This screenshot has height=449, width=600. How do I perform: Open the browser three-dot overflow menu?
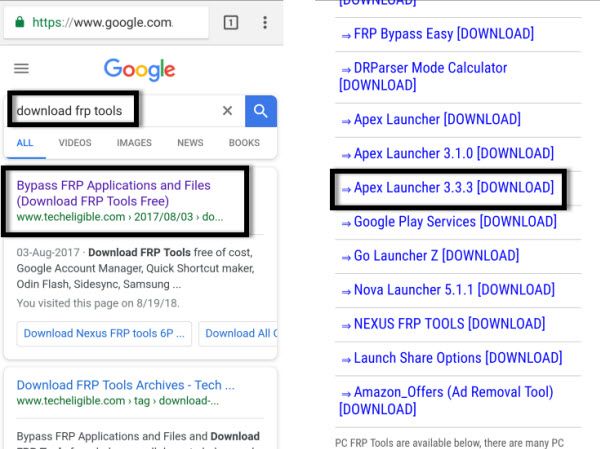(x=265, y=23)
